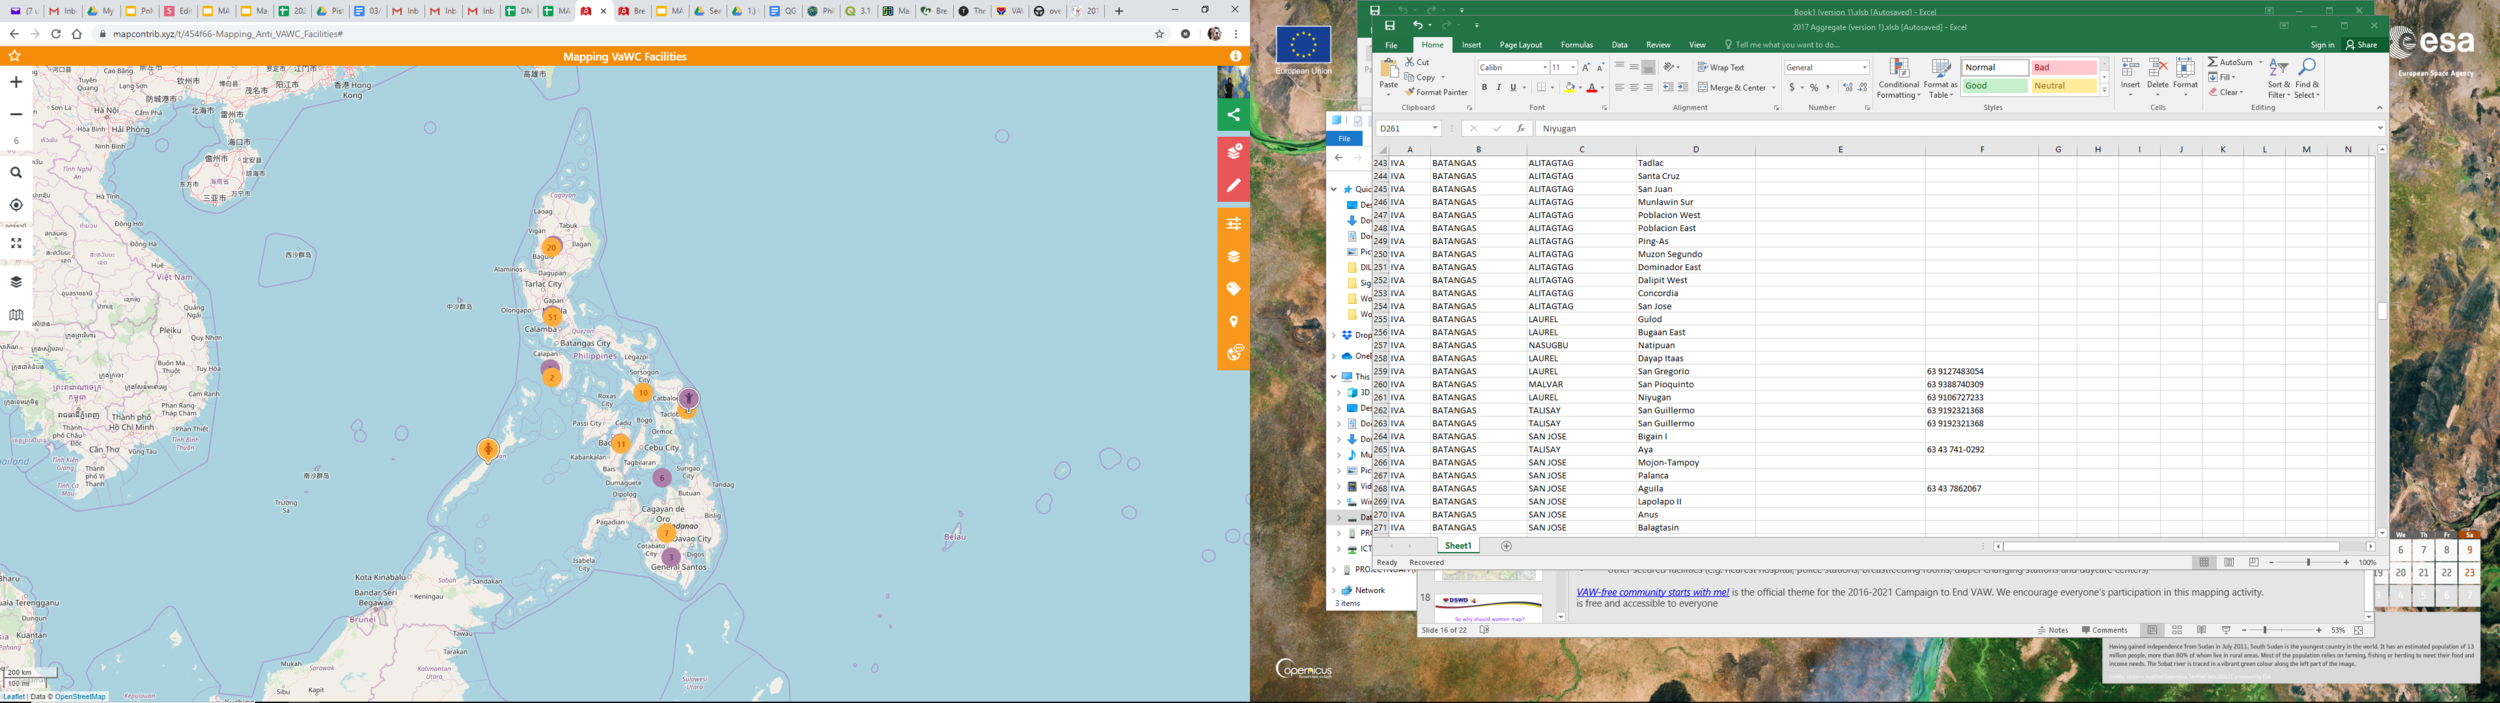Viewport: 2500px width, 703px height.
Task: Toggle Wrap Text in Excel
Action: (x=1720, y=67)
